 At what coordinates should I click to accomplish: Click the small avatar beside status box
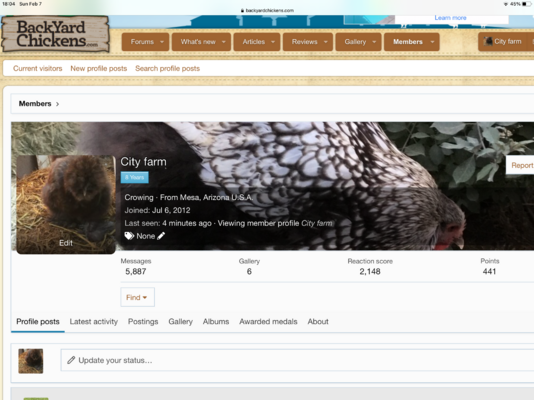coord(31,361)
